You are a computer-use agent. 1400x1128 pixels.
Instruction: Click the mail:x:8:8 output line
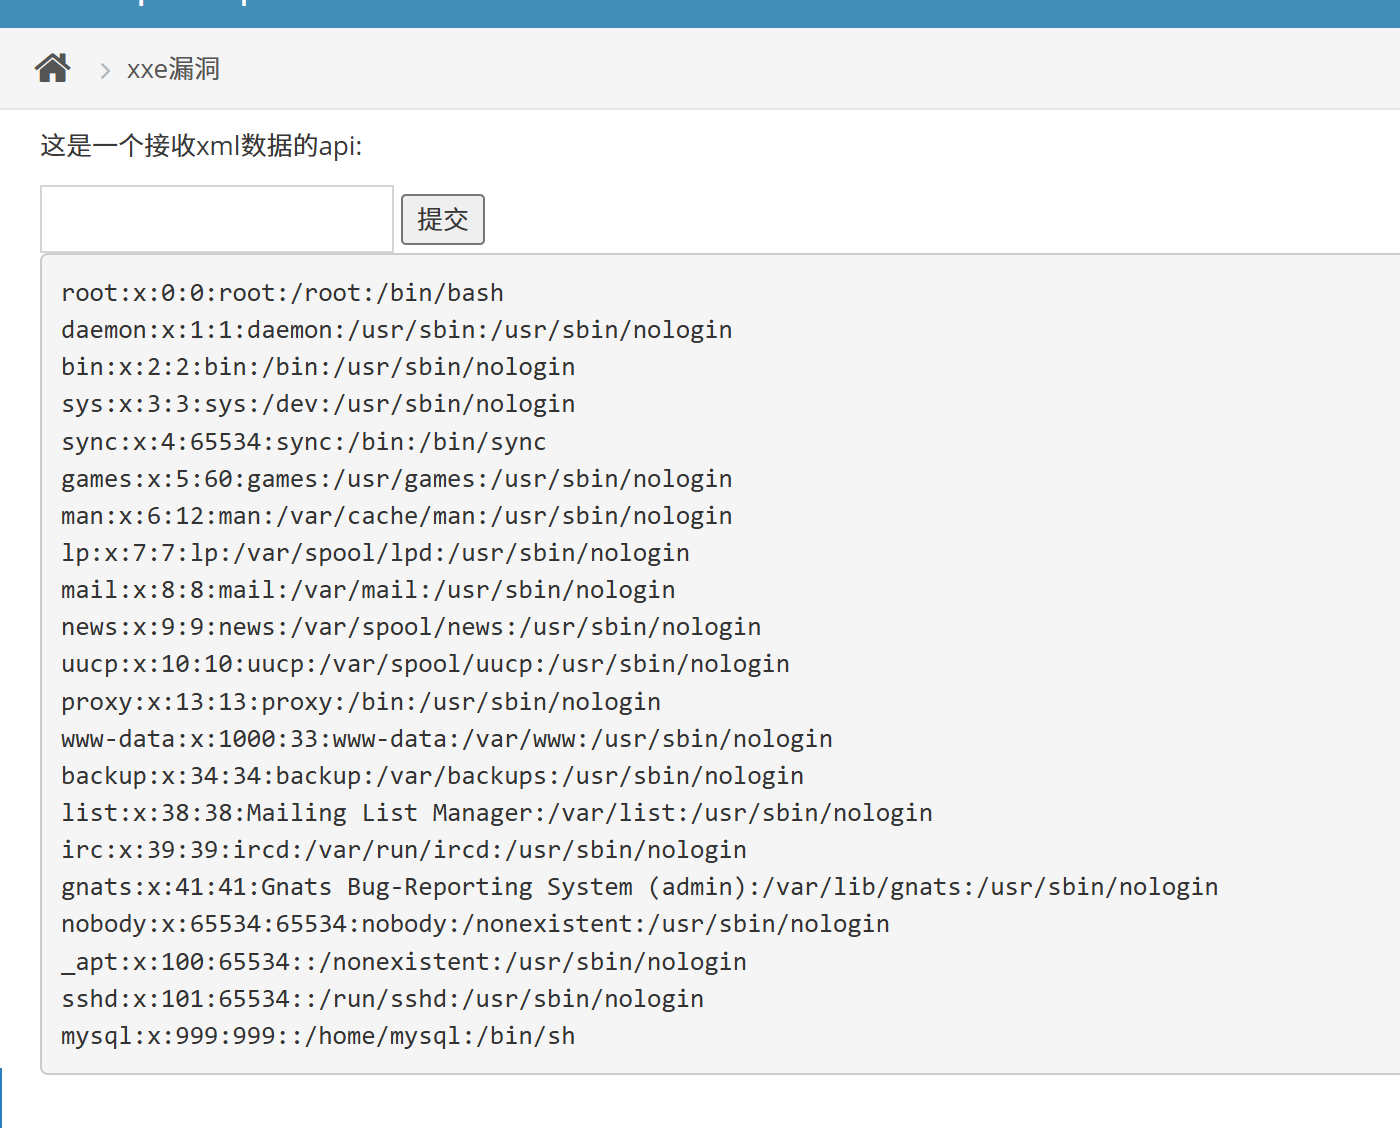click(x=368, y=590)
